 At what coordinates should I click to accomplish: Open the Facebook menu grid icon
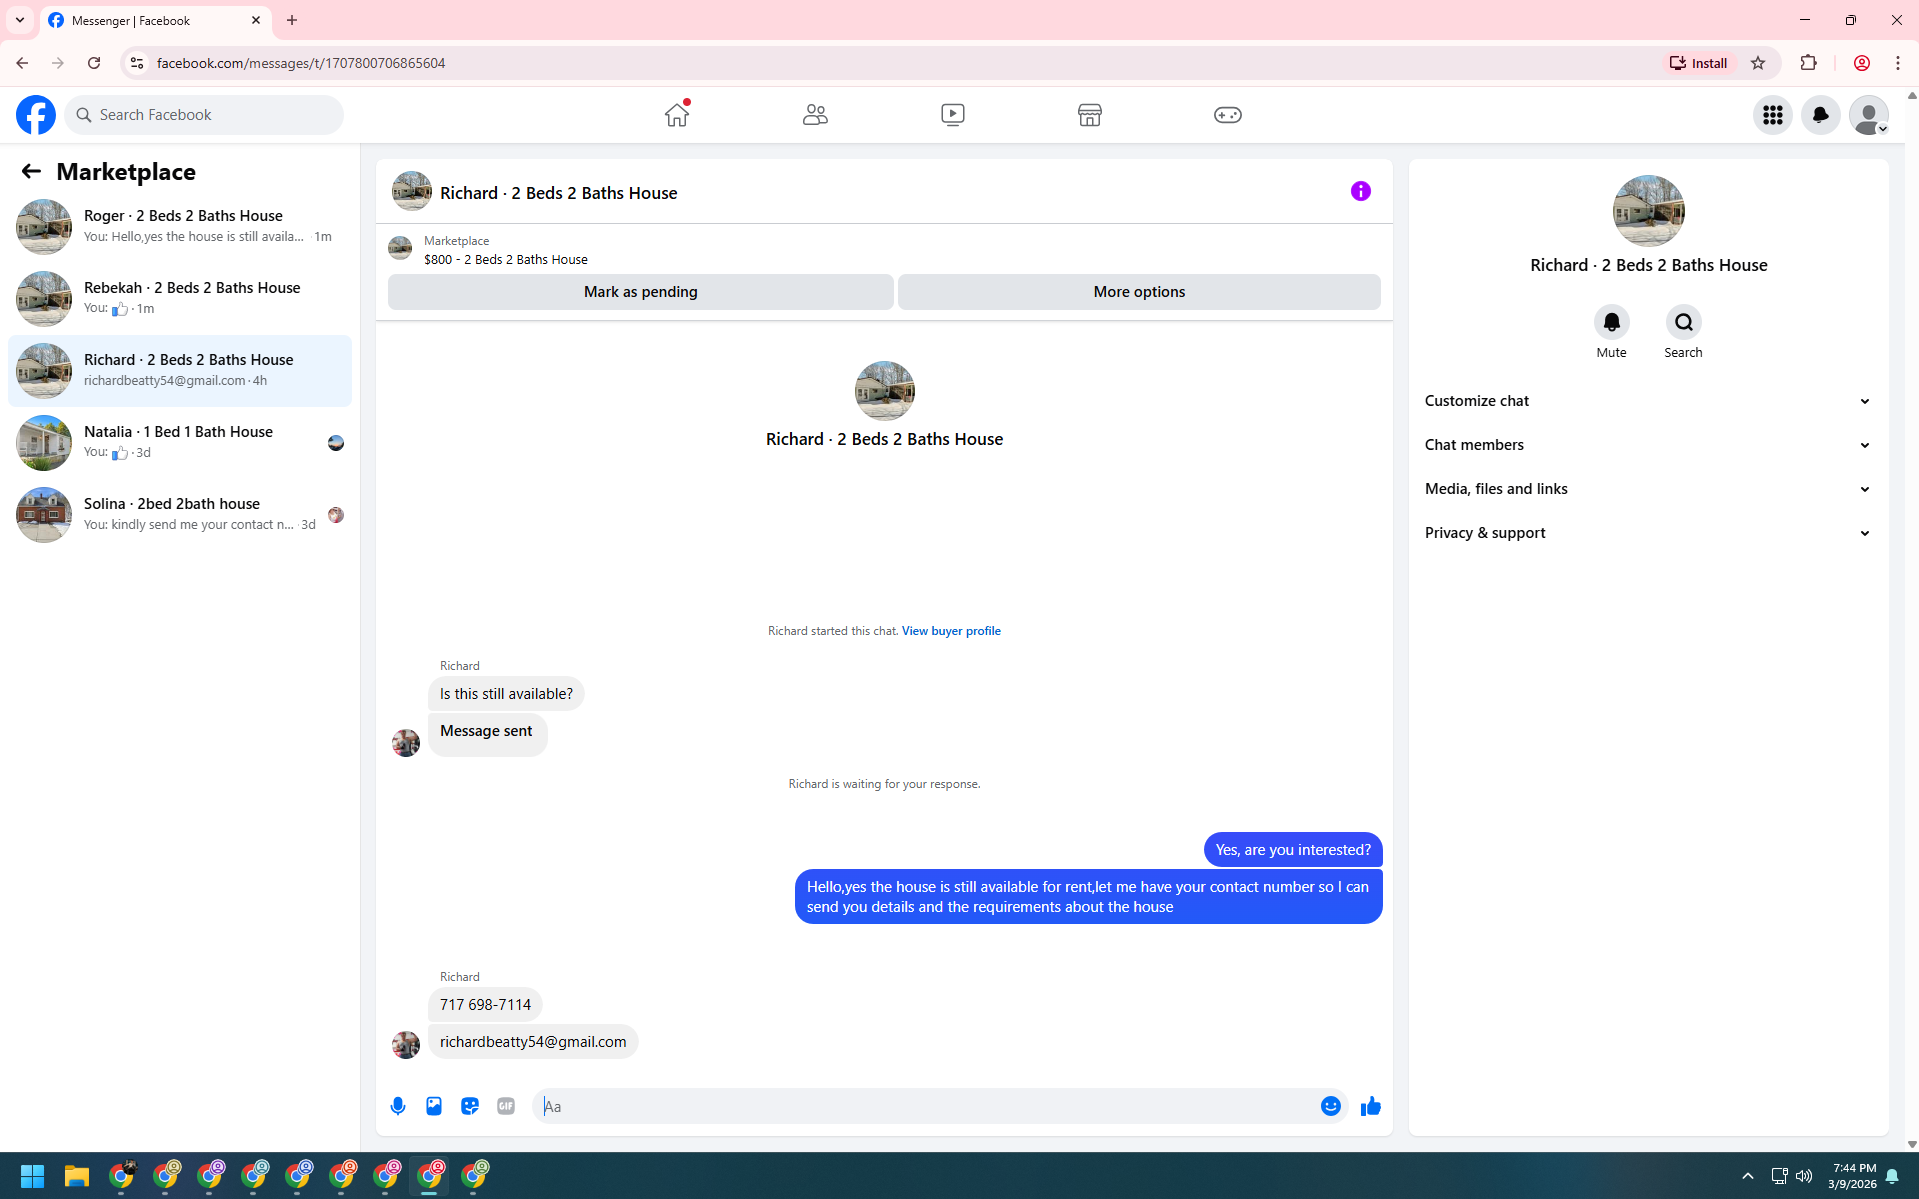click(1773, 115)
